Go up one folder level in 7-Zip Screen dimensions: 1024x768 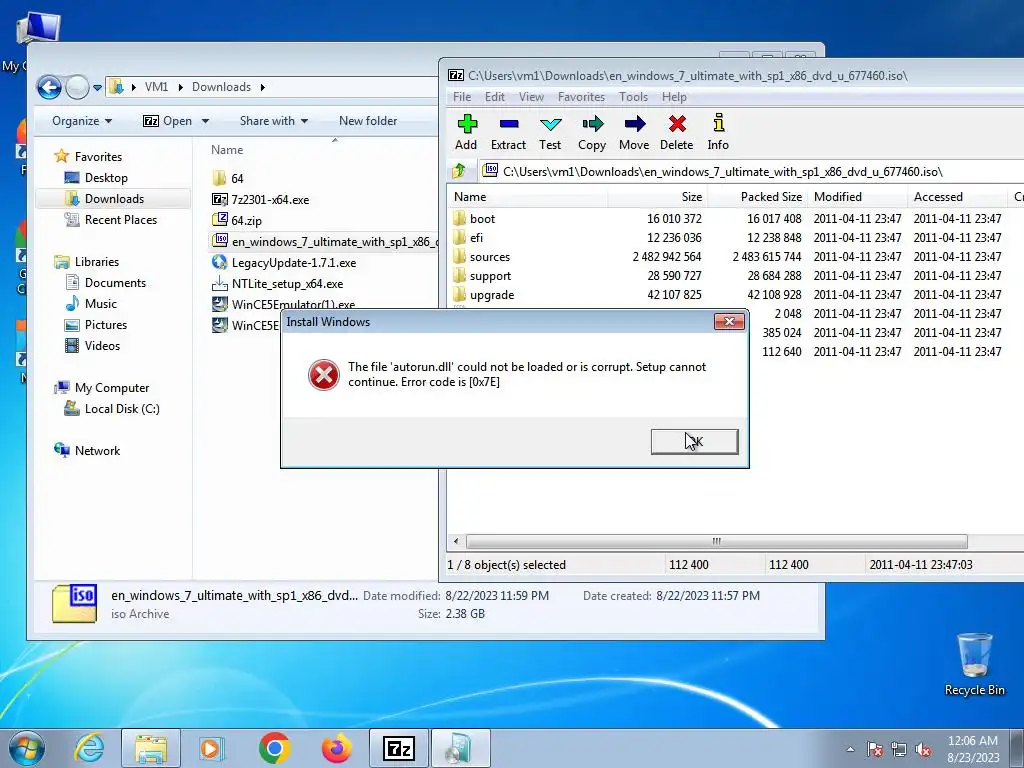pos(459,171)
